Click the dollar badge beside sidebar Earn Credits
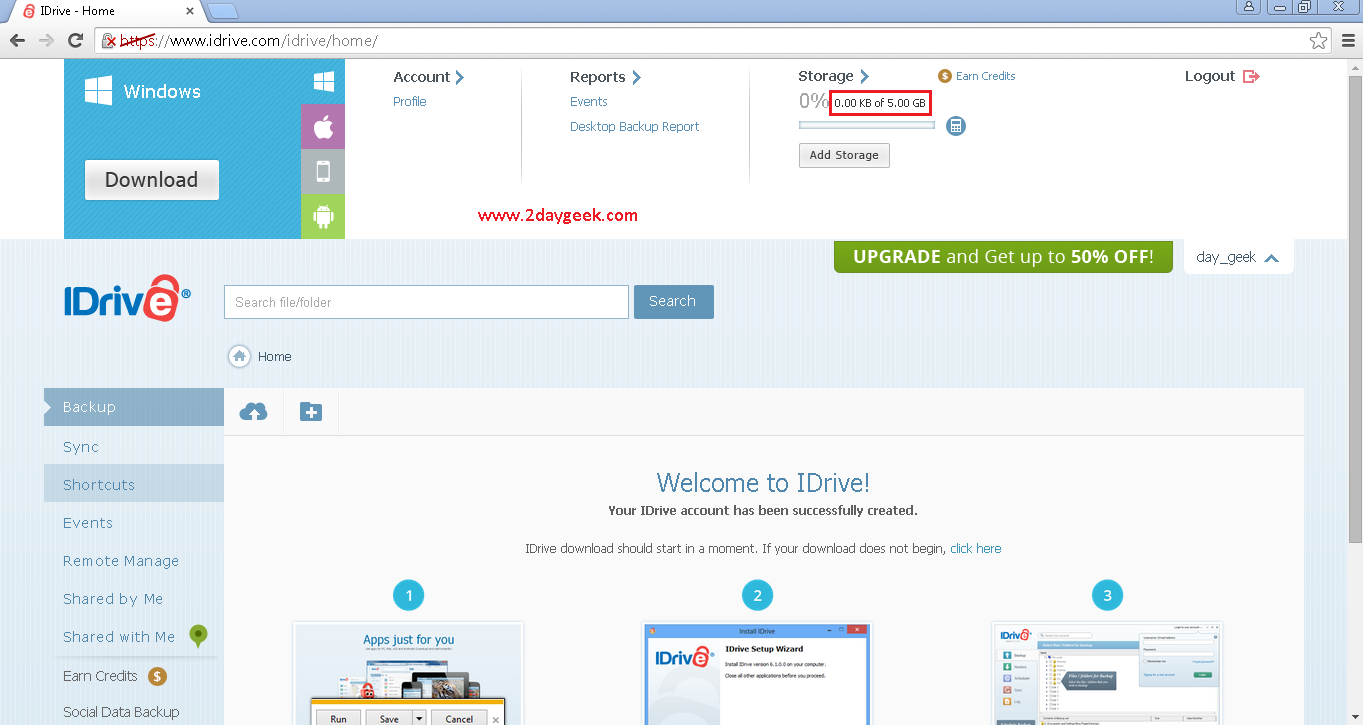Image resolution: width=1363 pixels, height=725 pixels. pyautogui.click(x=157, y=676)
